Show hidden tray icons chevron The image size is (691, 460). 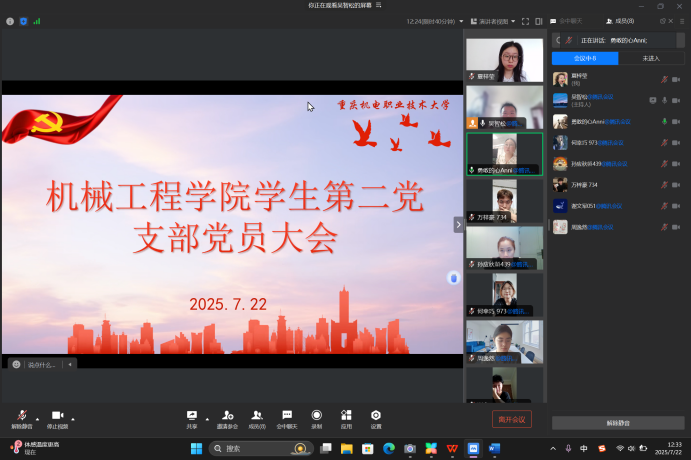553,449
